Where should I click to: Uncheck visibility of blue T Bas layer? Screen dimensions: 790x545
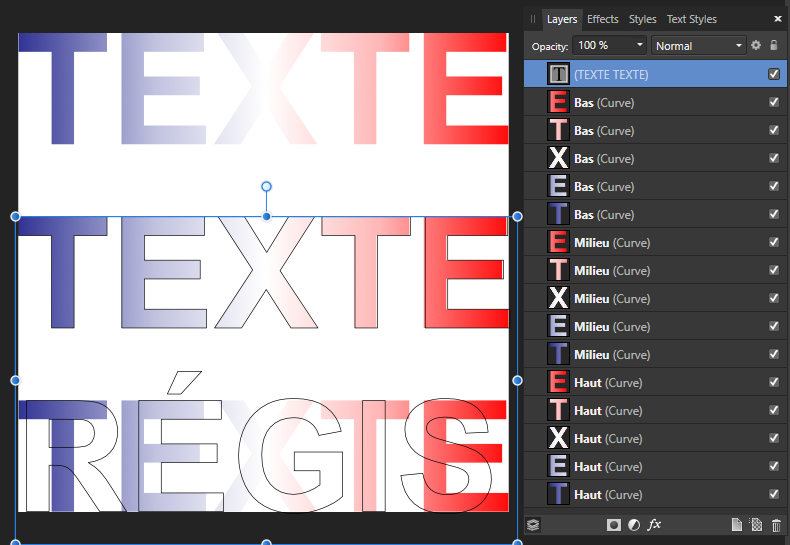point(774,214)
